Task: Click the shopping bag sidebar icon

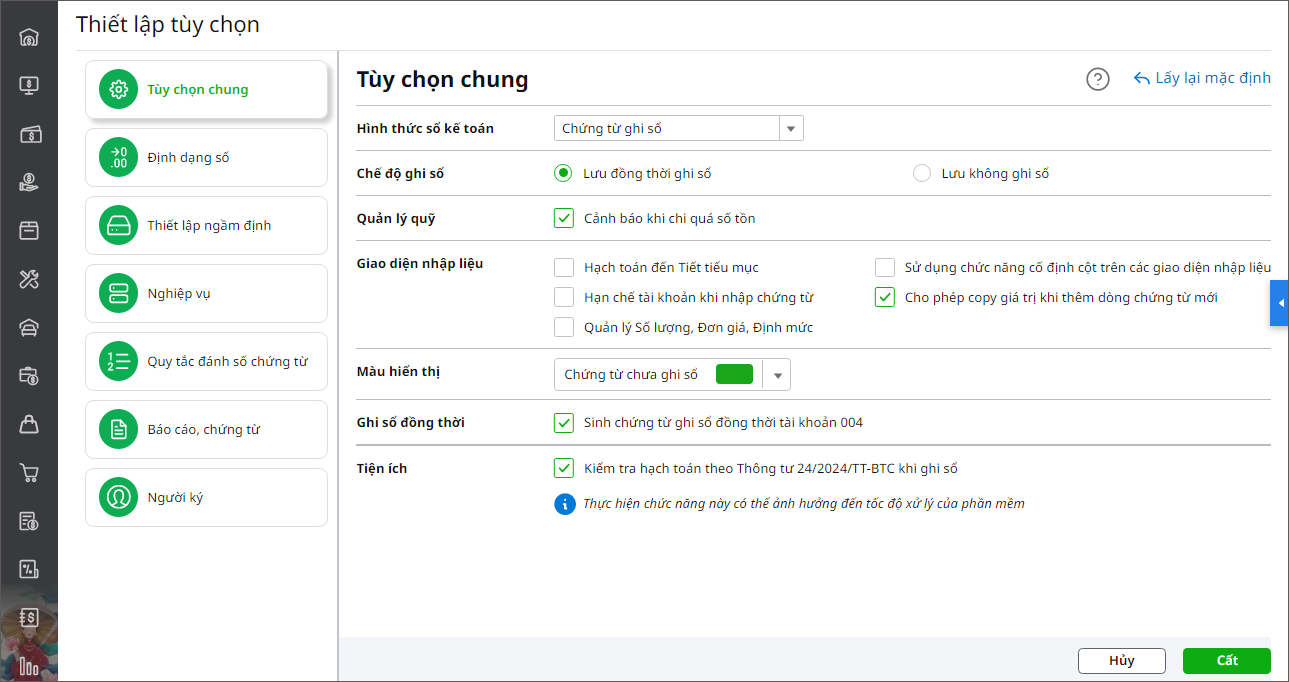Action: pyautogui.click(x=29, y=425)
